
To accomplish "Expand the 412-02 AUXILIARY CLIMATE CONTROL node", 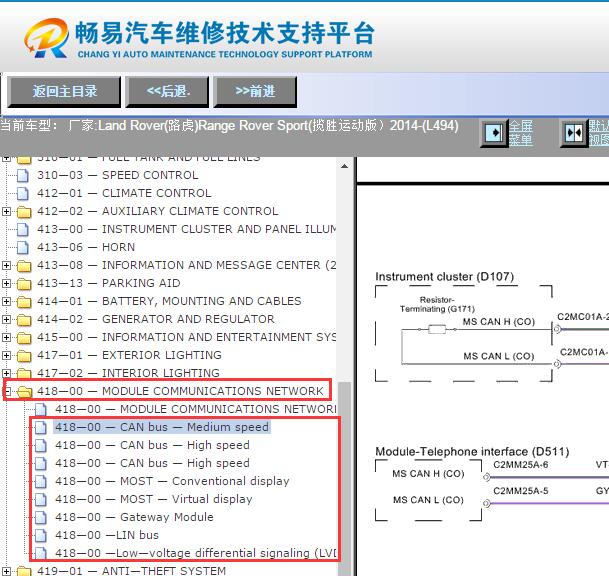I will pos(6,211).
